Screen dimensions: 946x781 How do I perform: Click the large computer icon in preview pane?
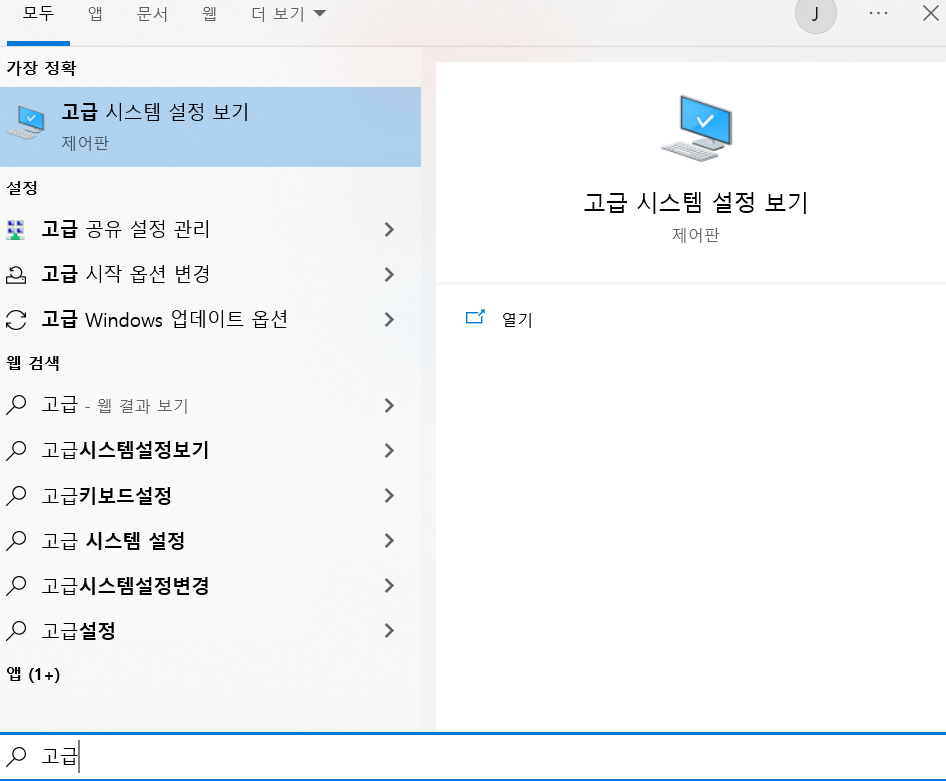pos(696,128)
